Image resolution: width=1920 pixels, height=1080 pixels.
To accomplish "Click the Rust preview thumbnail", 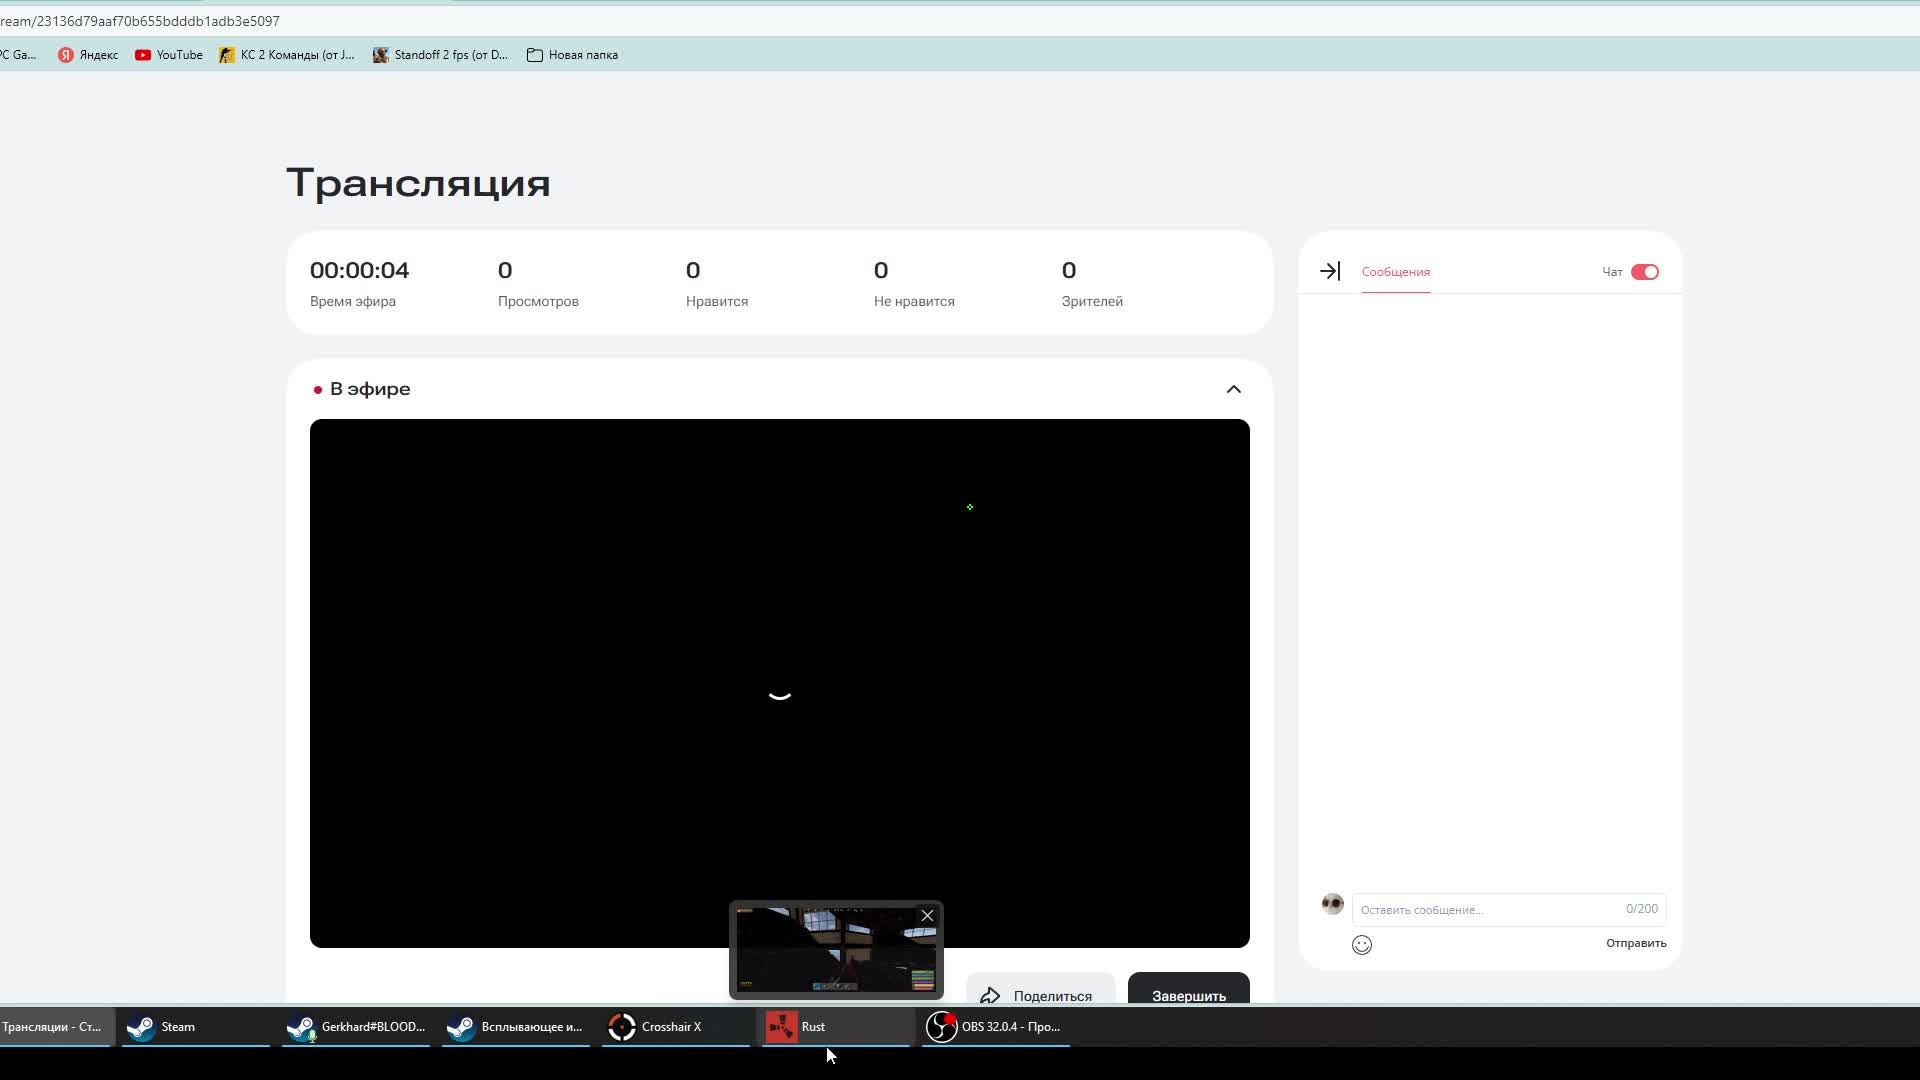I will click(835, 955).
